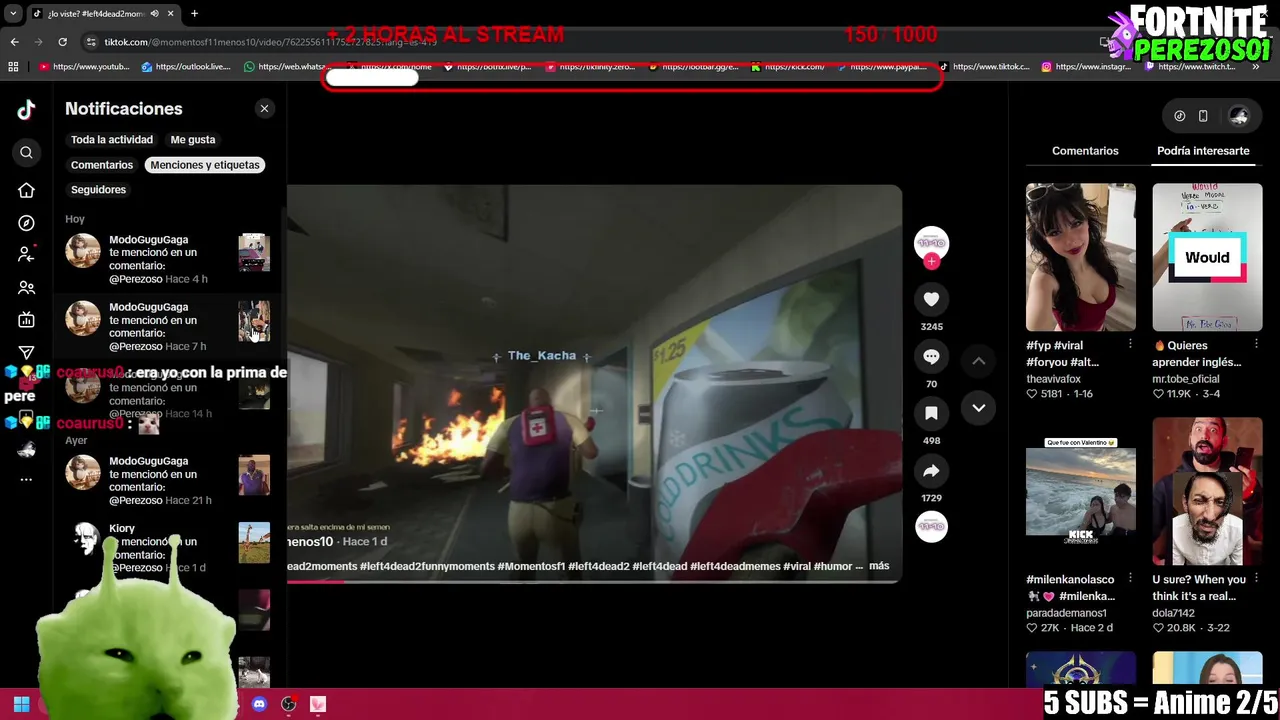Switch to the 'Podría interesarte' tab
Screen dimensions: 1280x720
[x=1203, y=151]
